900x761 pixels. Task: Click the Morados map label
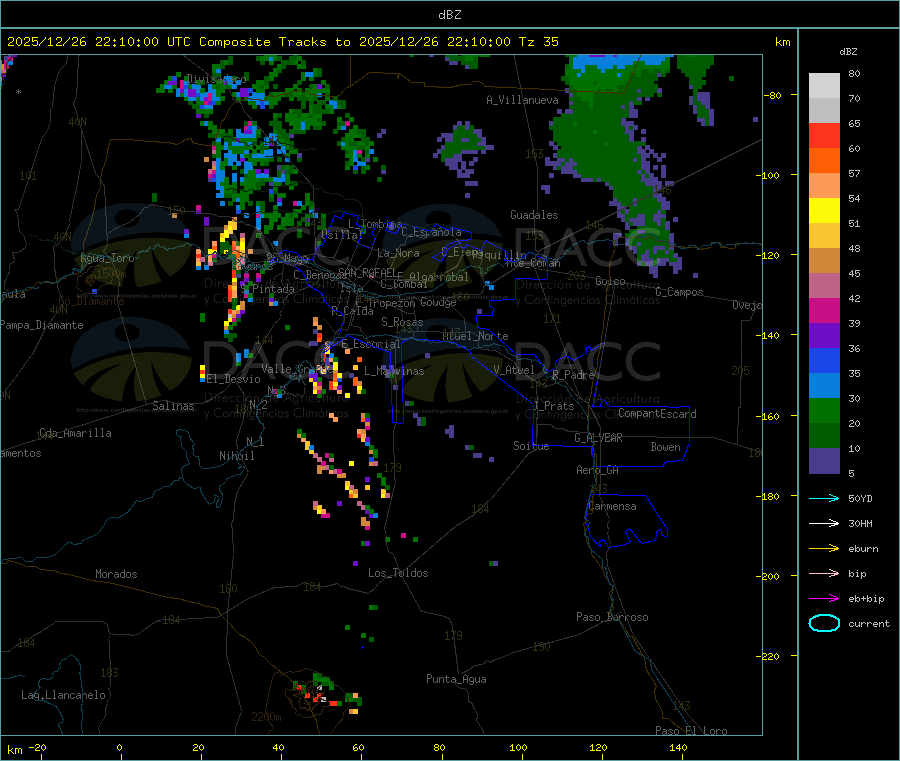click(116, 574)
